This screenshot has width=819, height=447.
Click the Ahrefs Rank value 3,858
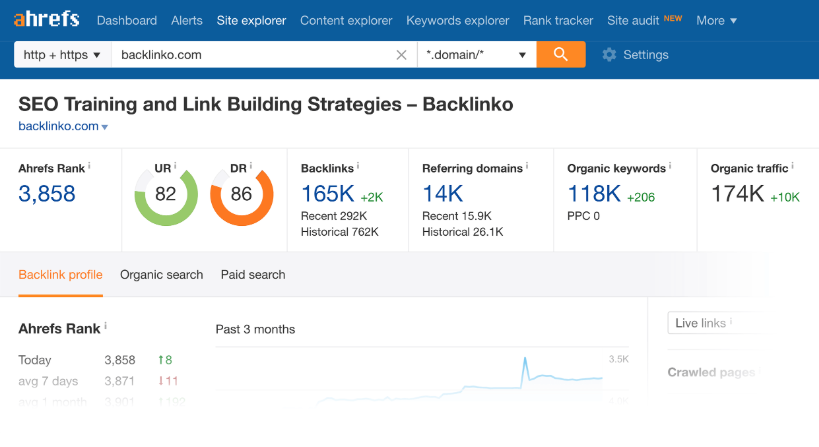tap(47, 194)
